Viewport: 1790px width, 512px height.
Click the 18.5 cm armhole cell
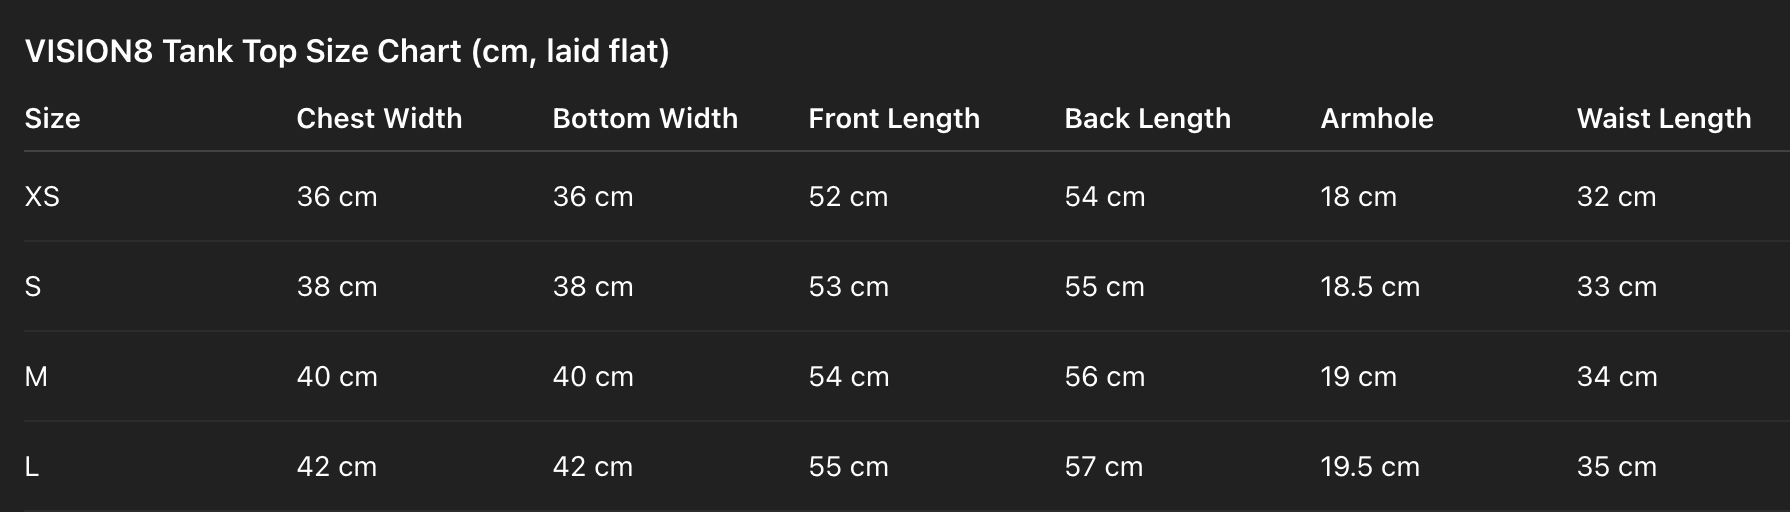point(1370,286)
